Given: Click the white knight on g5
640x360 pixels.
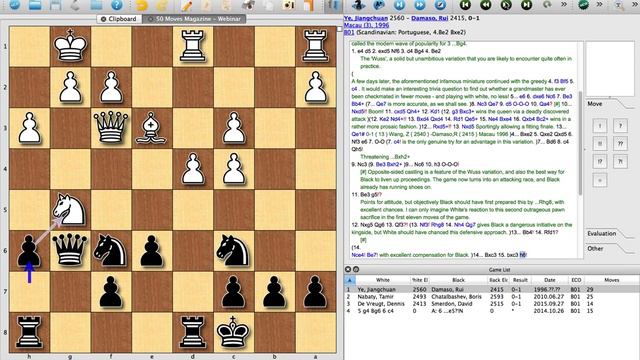Looking at the screenshot, I should coord(69,209).
